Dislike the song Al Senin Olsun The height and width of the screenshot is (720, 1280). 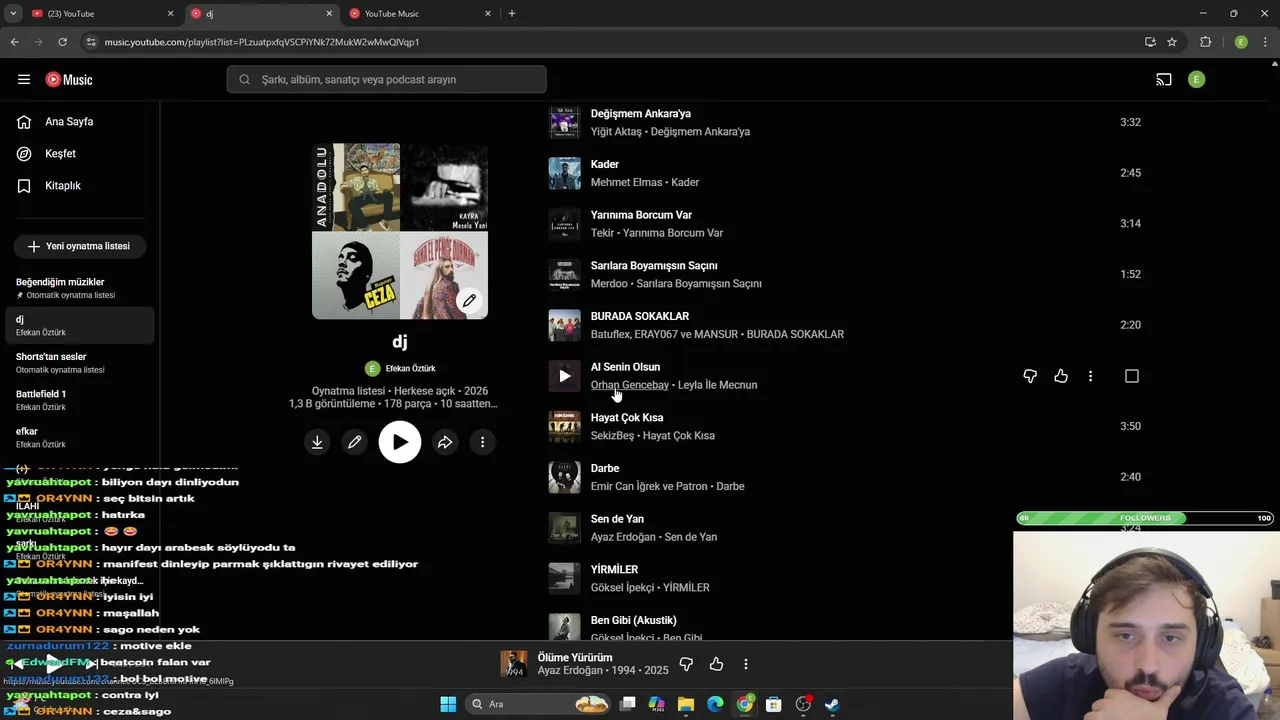[x=1030, y=376]
